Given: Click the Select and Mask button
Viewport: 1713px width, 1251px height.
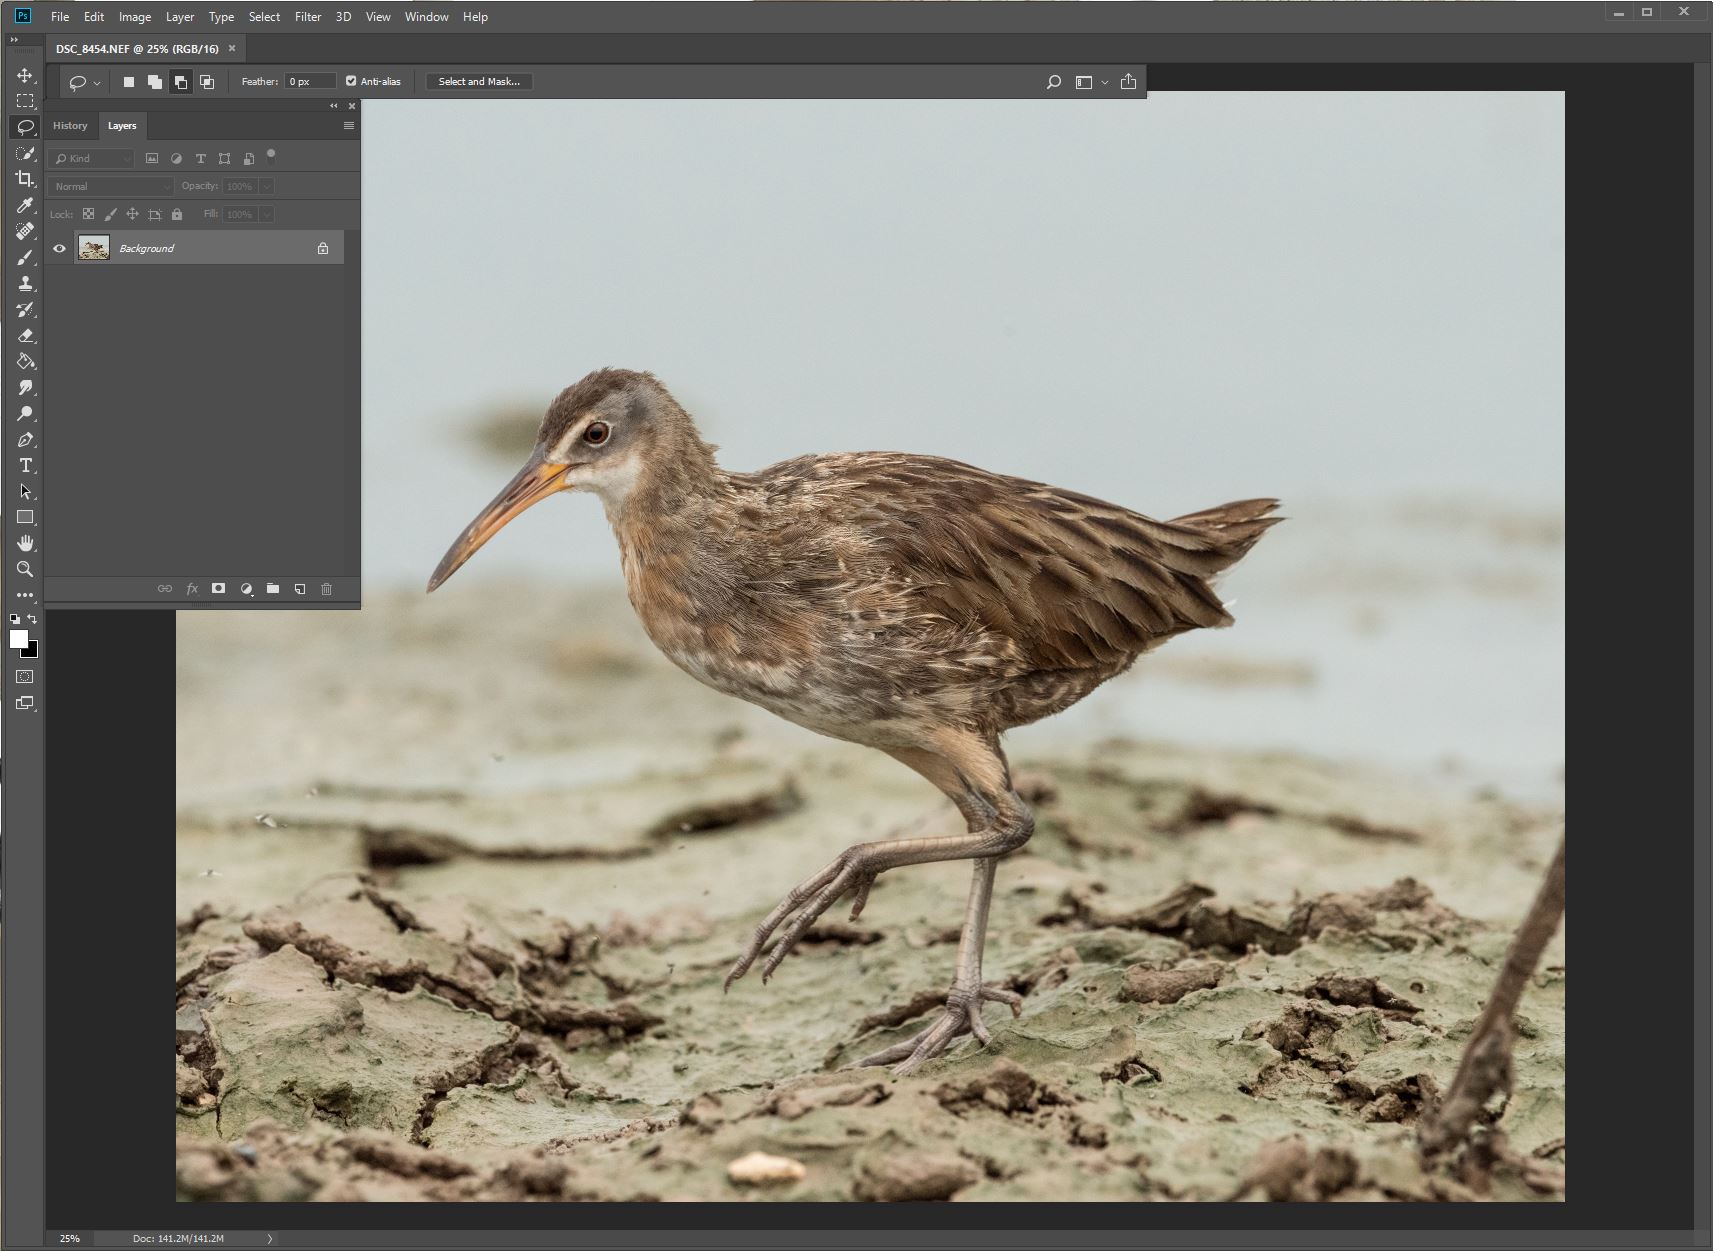Looking at the screenshot, I should (478, 81).
